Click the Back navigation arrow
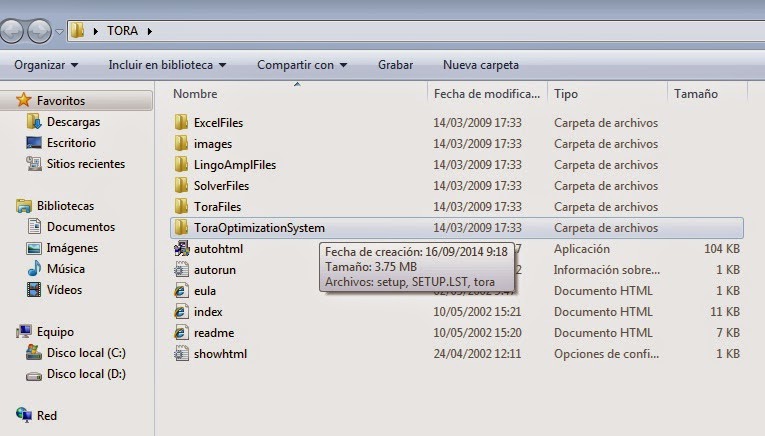Screen dimensions: 765x436 (11, 32)
